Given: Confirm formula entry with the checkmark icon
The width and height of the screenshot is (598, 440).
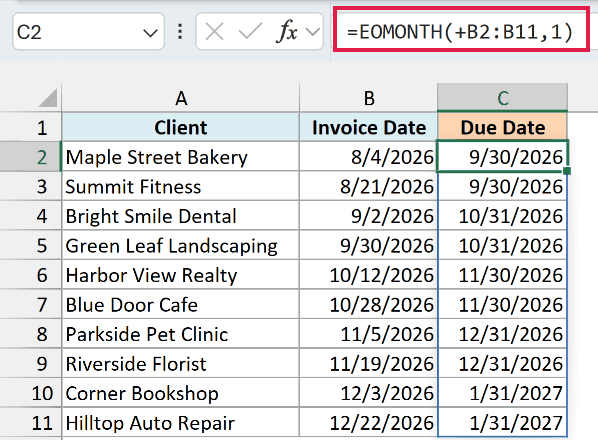Looking at the screenshot, I should click(250, 32).
